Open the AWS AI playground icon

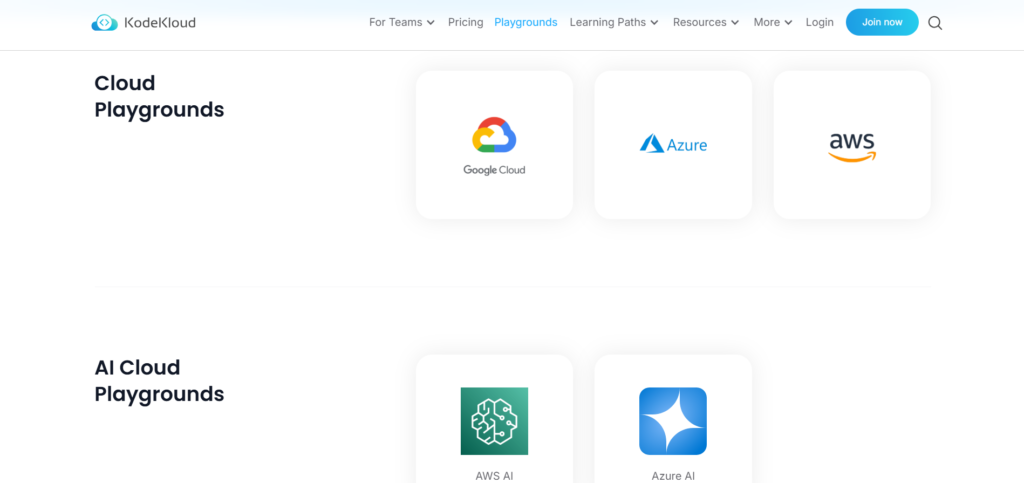tap(494, 421)
